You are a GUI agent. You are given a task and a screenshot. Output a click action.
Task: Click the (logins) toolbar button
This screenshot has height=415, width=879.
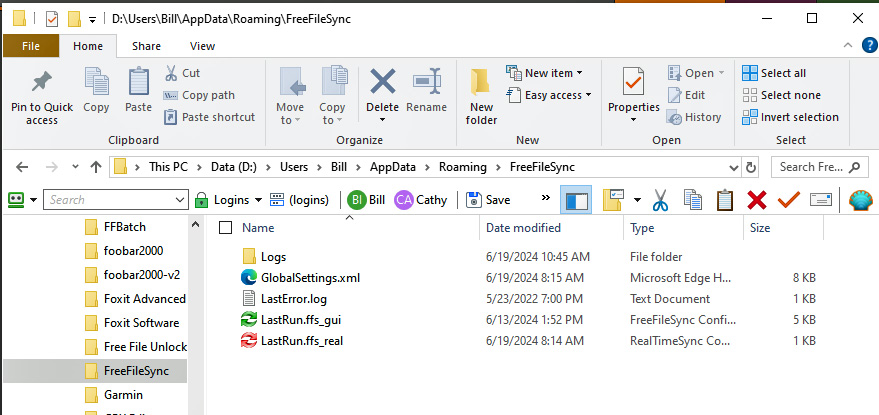[x=299, y=200]
